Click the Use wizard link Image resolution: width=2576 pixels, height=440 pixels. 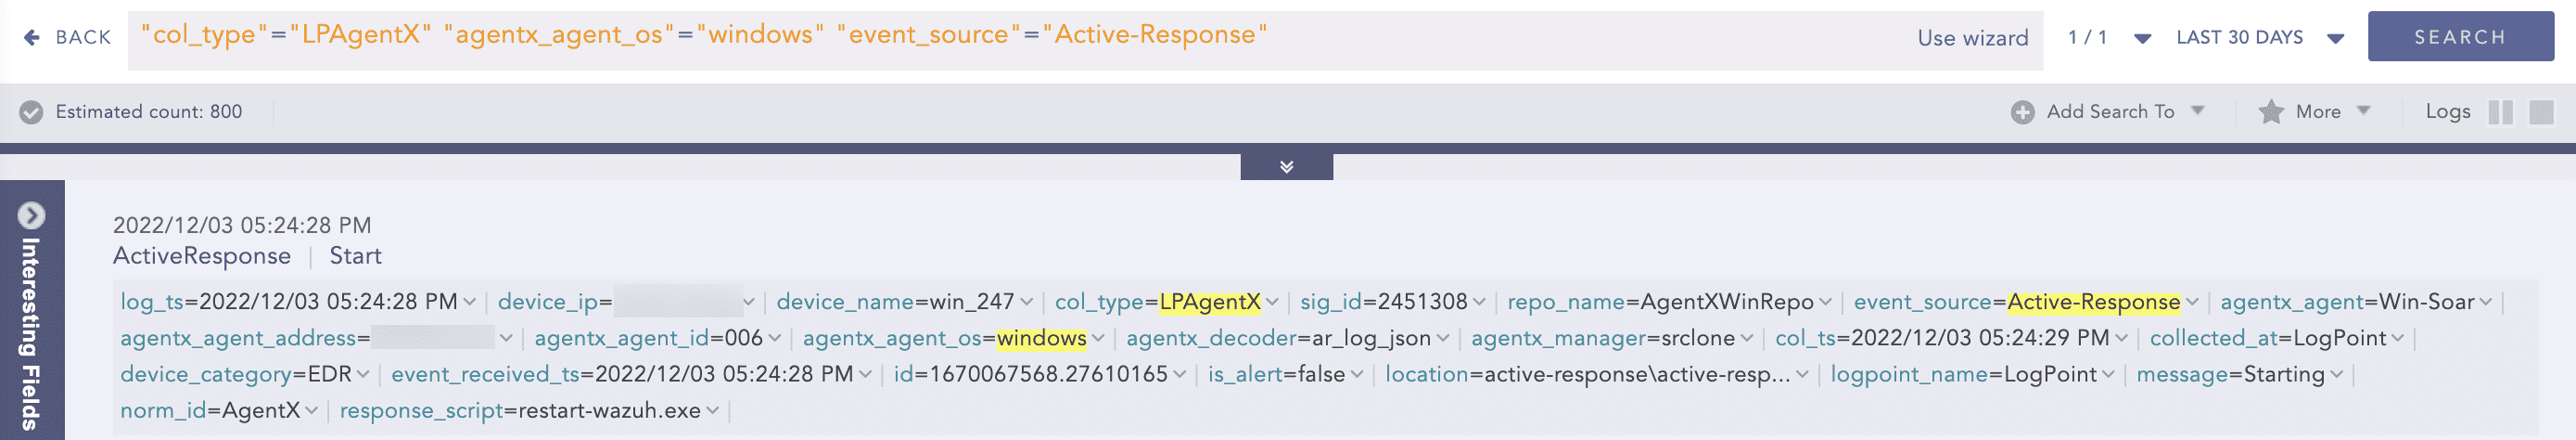(x=1972, y=38)
